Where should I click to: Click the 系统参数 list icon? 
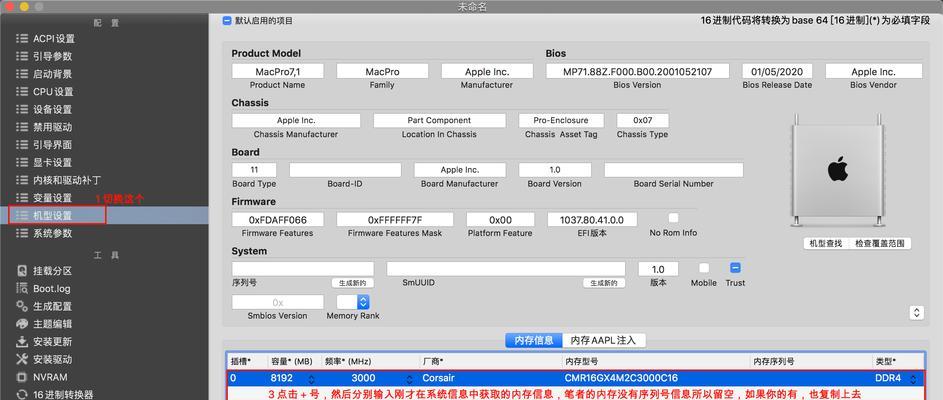[x=22, y=233]
